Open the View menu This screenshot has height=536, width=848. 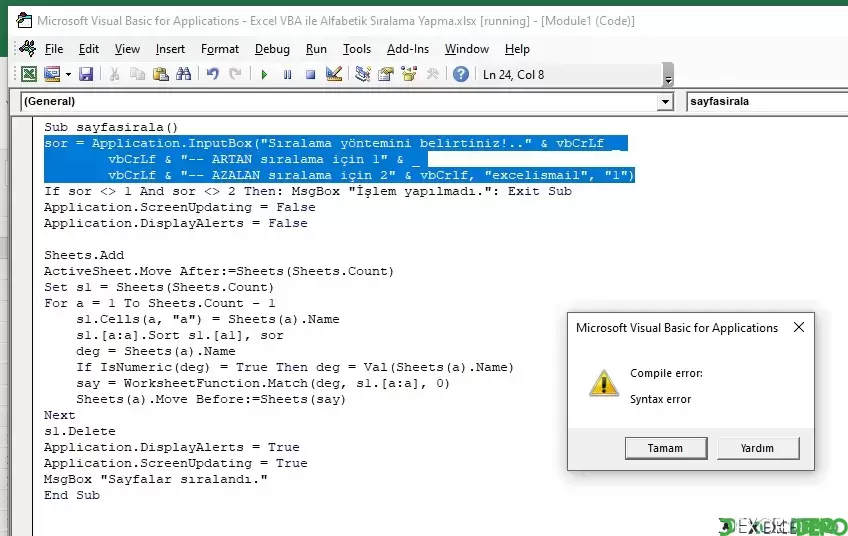127,49
